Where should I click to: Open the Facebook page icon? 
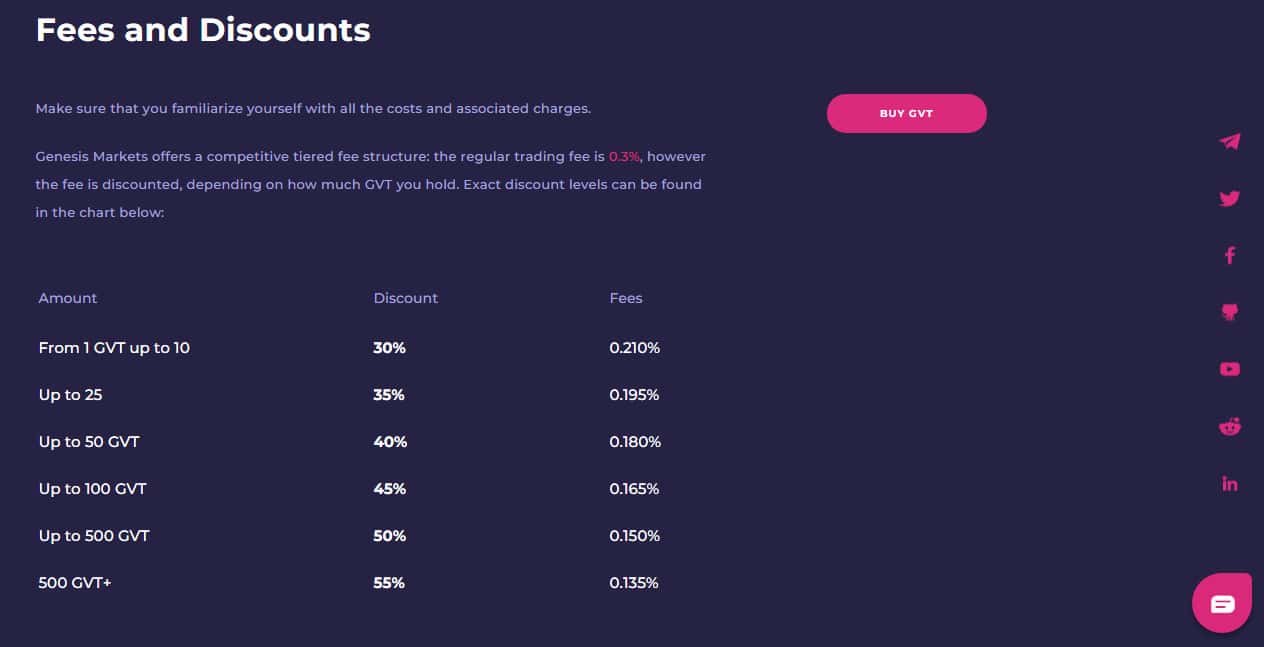click(x=1230, y=255)
